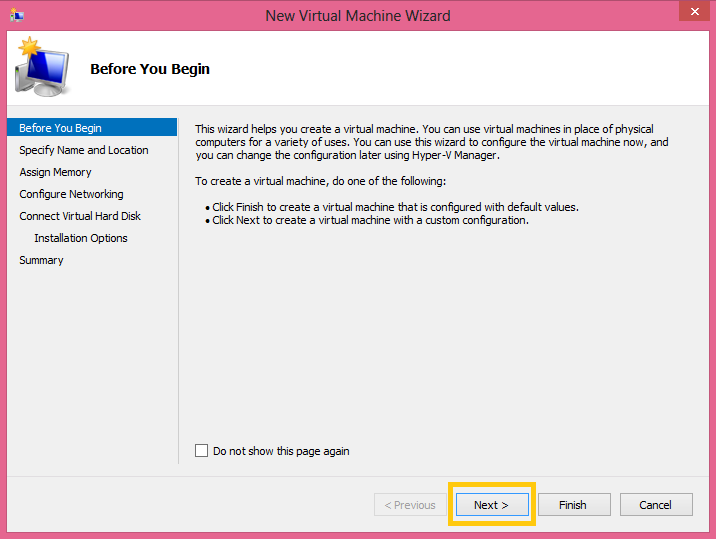
Task: Click the virtual machine monitor icon in the header
Action: point(42,67)
